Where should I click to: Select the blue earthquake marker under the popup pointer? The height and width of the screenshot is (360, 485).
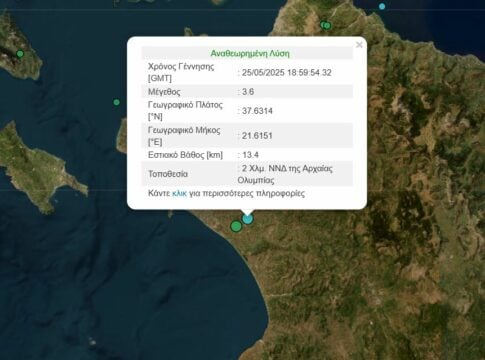point(247,219)
